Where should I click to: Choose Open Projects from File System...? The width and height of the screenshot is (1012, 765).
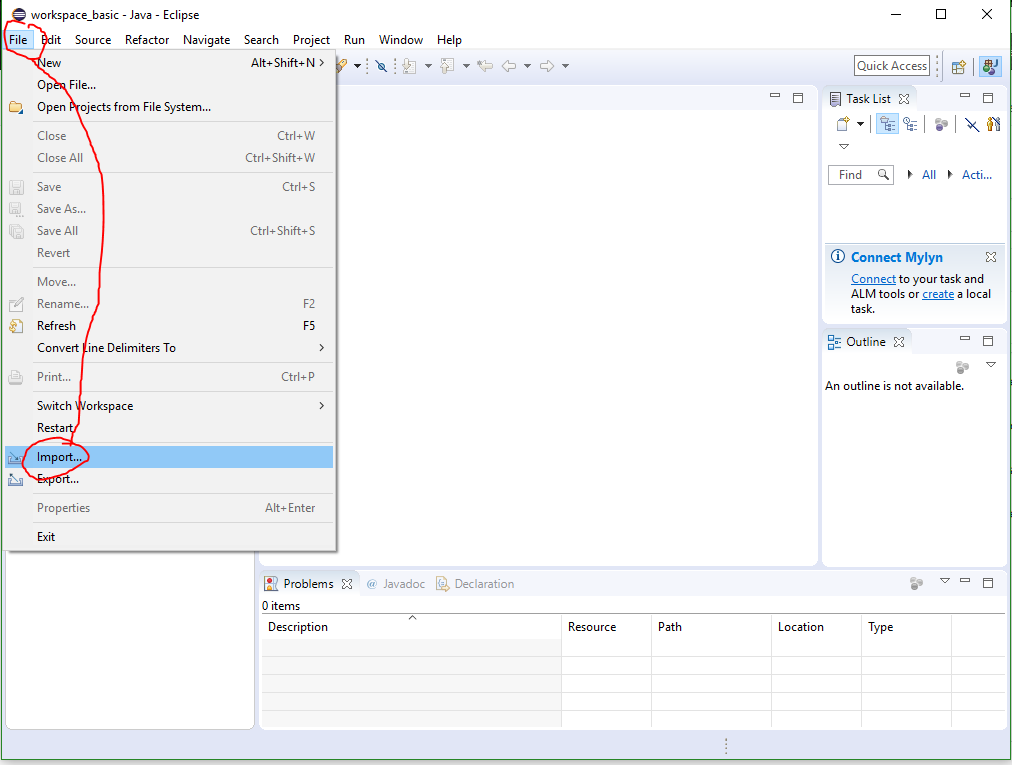[x=169, y=107]
